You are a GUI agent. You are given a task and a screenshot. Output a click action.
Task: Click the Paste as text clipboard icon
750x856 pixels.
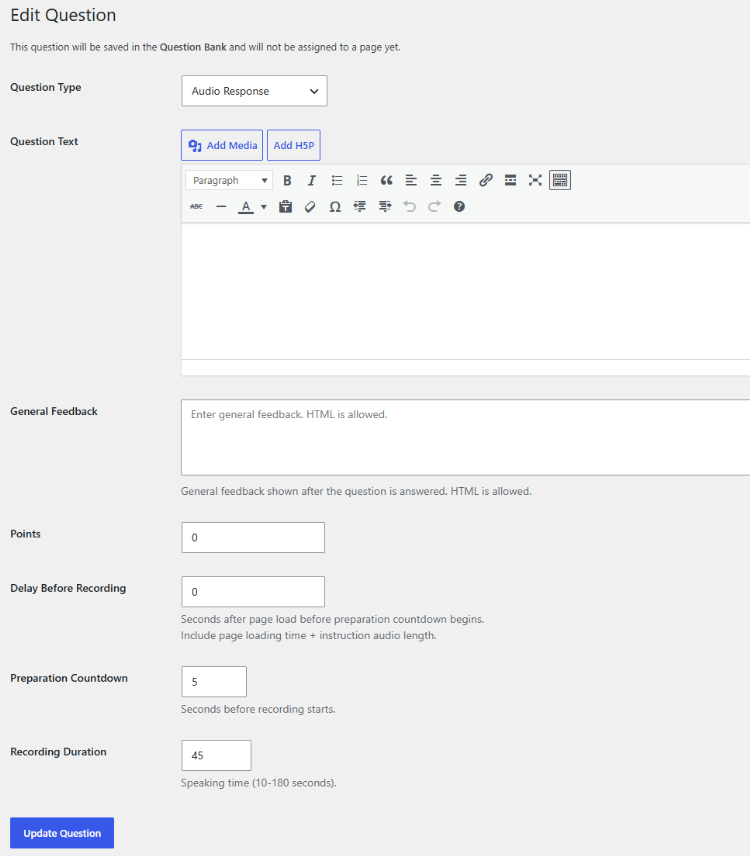click(x=285, y=207)
